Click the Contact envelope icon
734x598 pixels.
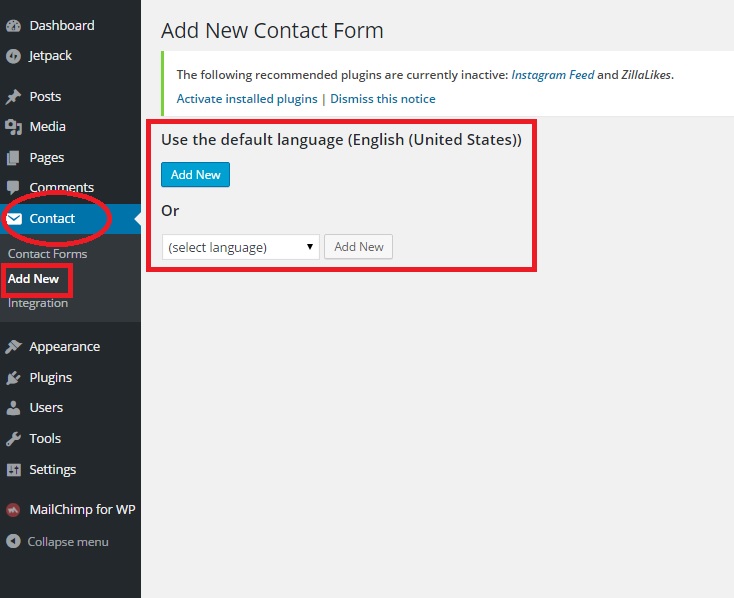(14, 219)
